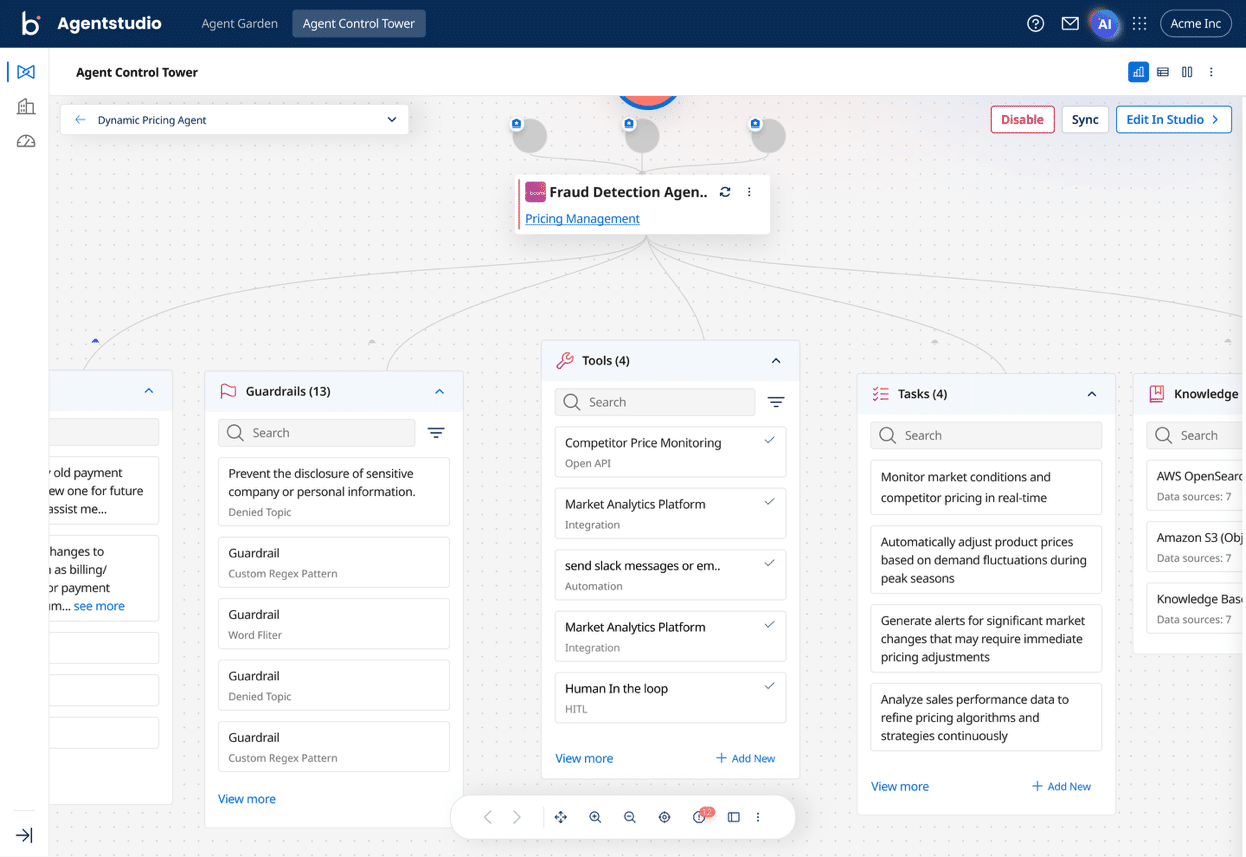Select the flow map icon in left sidebar
1246x857 pixels.
coord(26,72)
